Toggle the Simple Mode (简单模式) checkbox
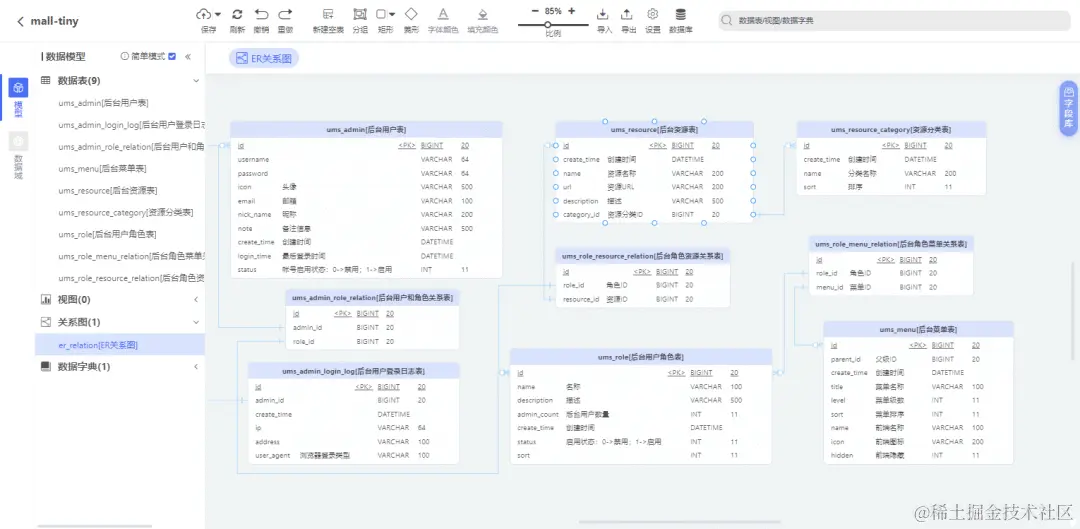This screenshot has width=1080, height=529. (172, 56)
